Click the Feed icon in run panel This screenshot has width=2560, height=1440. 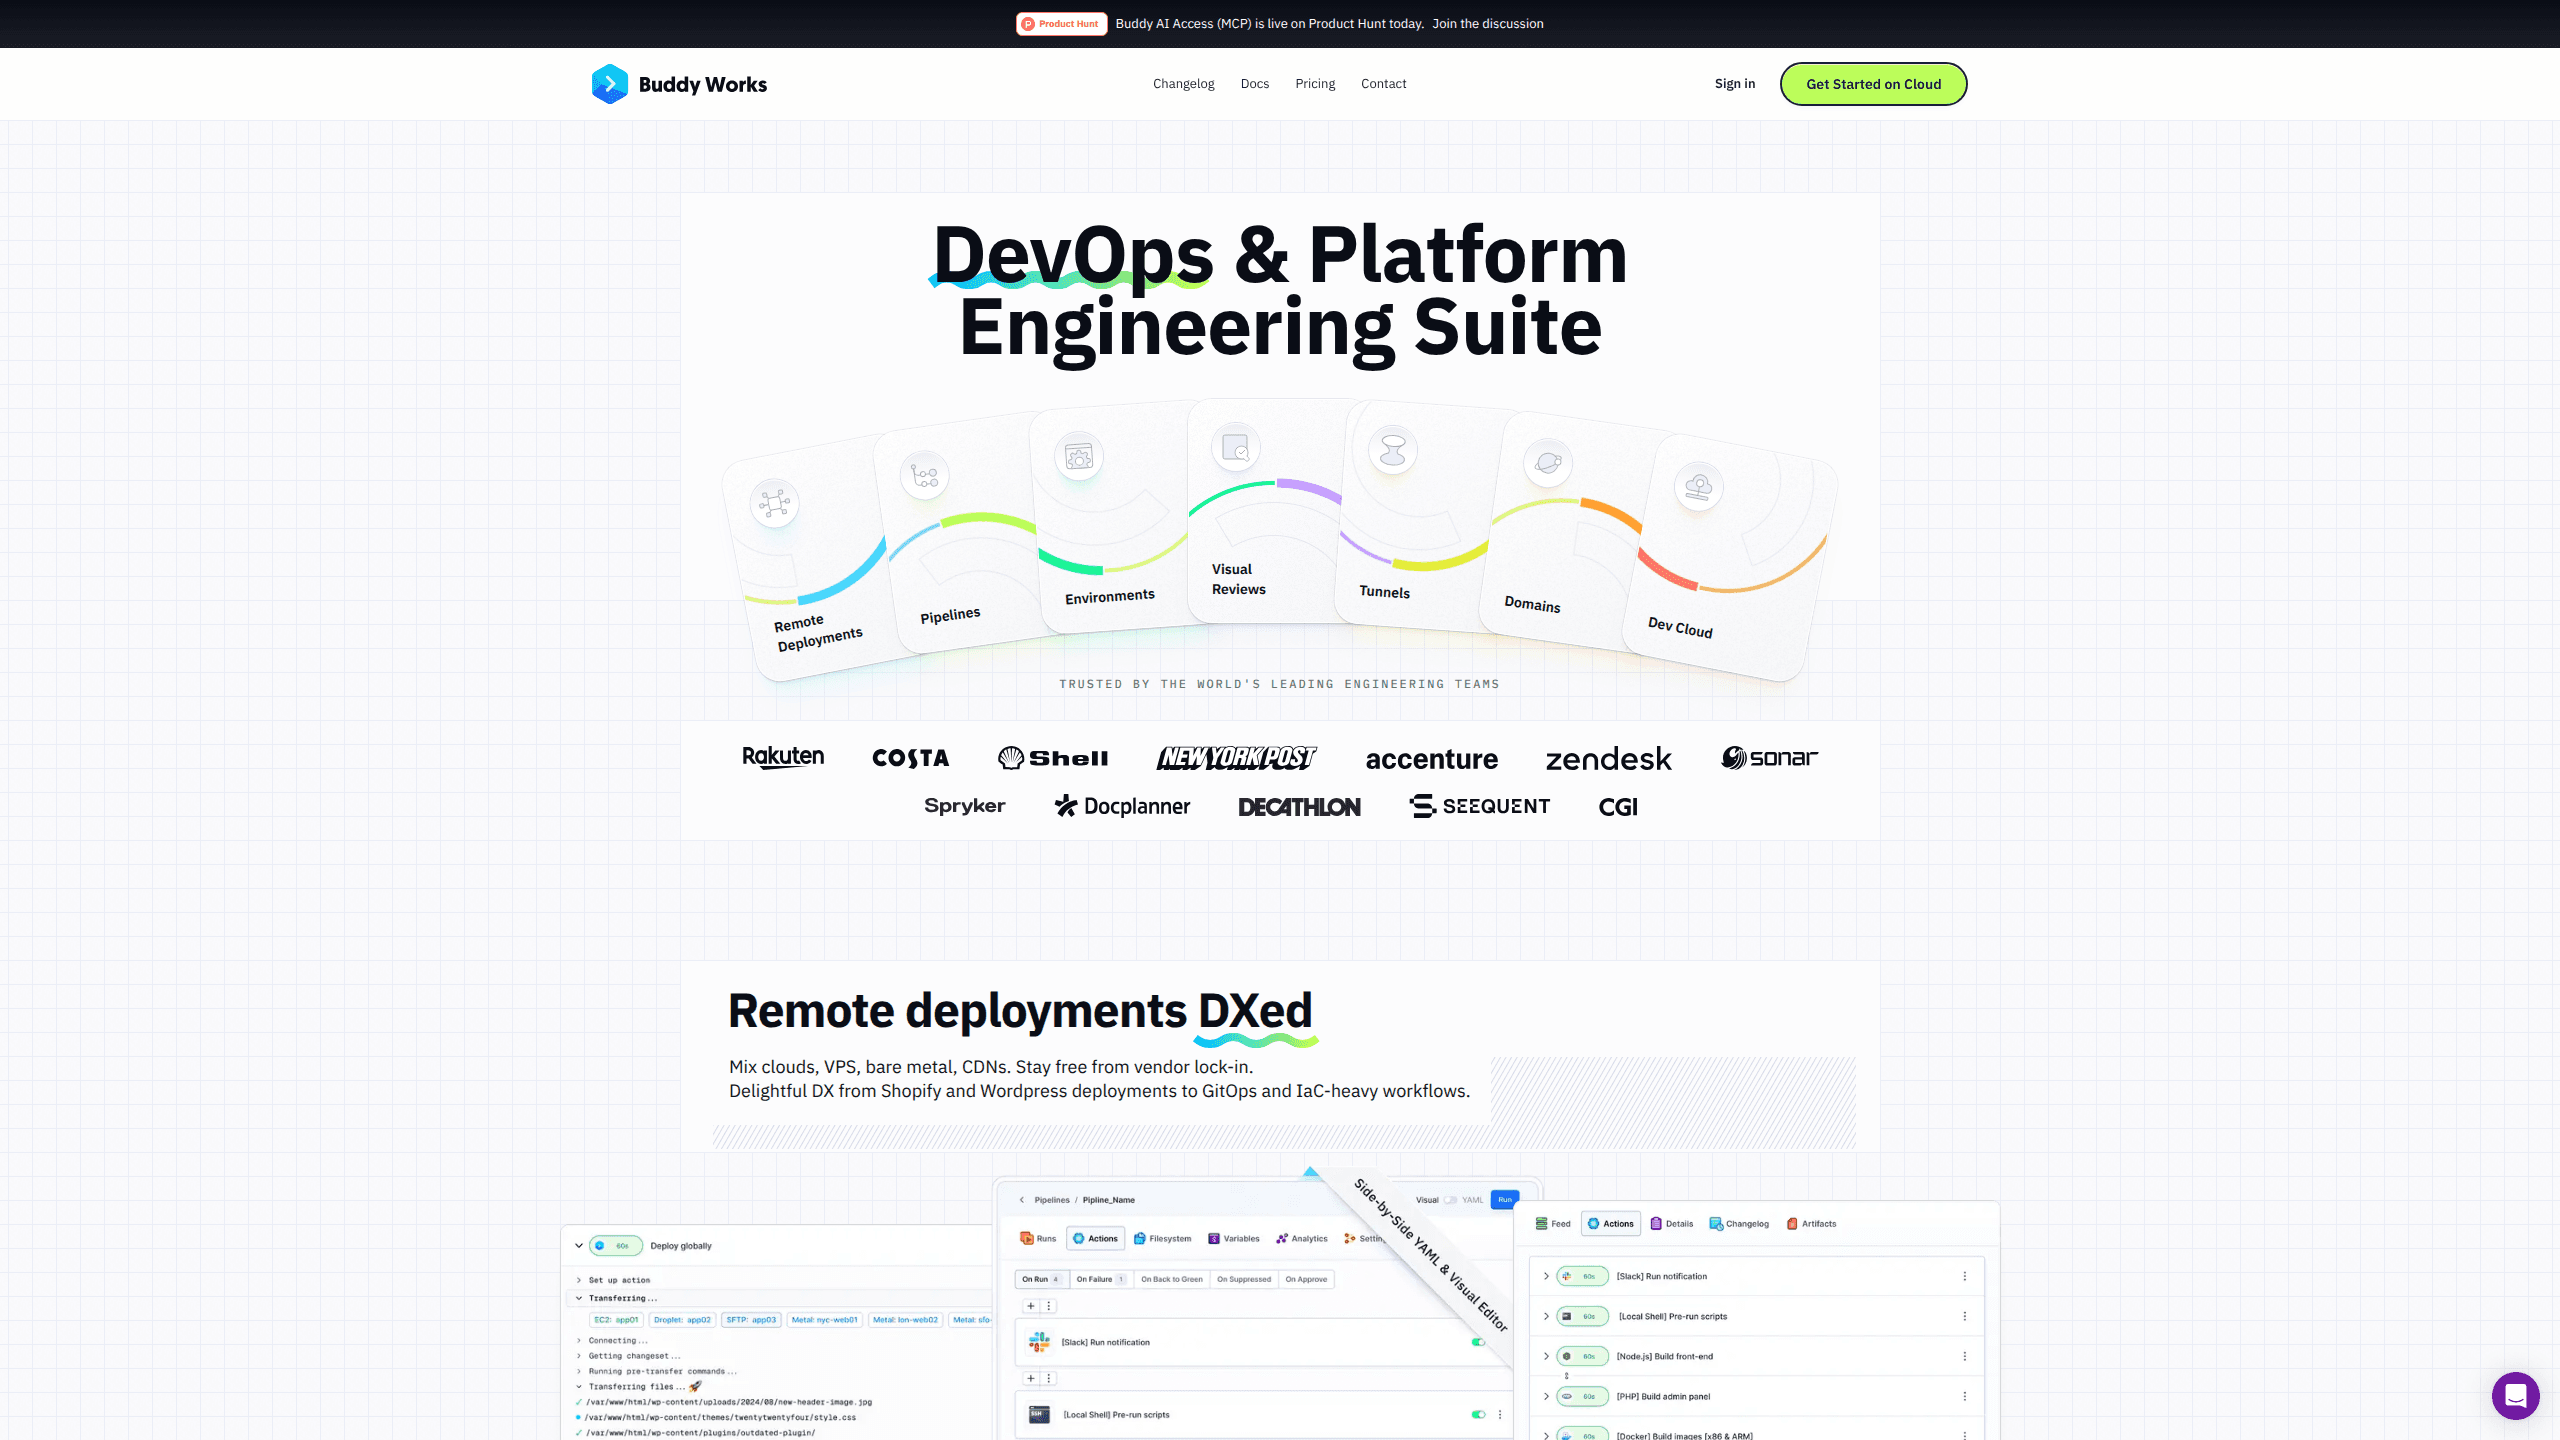pos(1542,1224)
